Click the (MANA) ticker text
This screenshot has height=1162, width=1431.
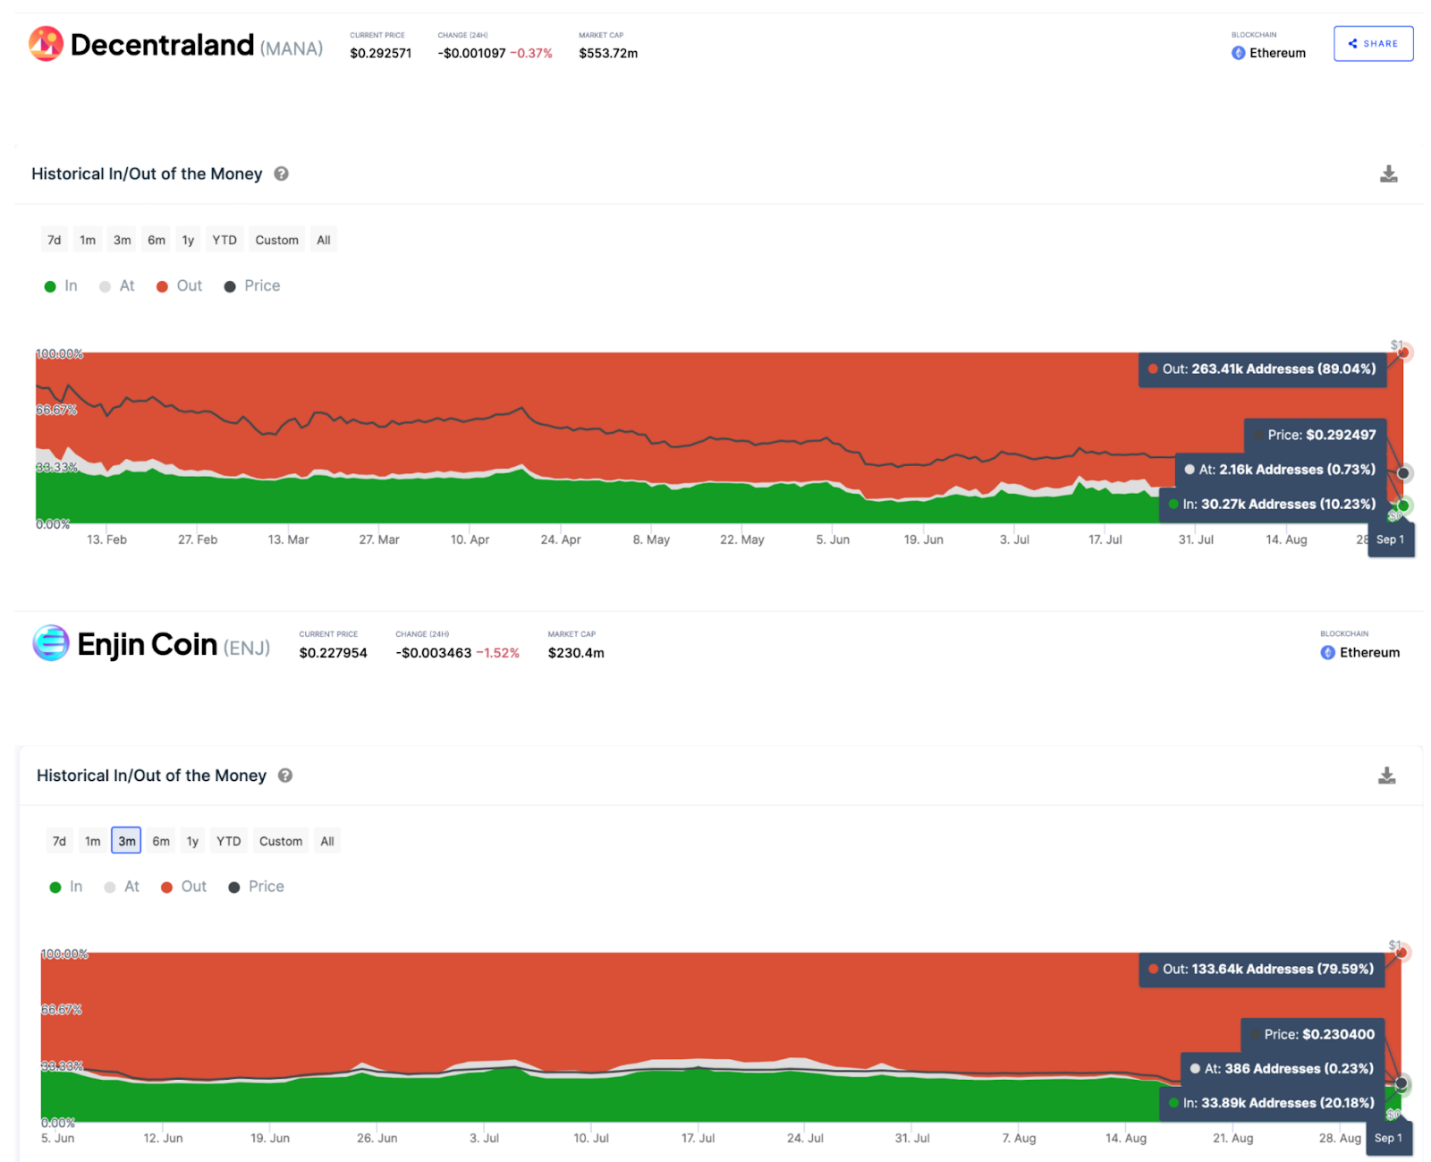(x=292, y=48)
